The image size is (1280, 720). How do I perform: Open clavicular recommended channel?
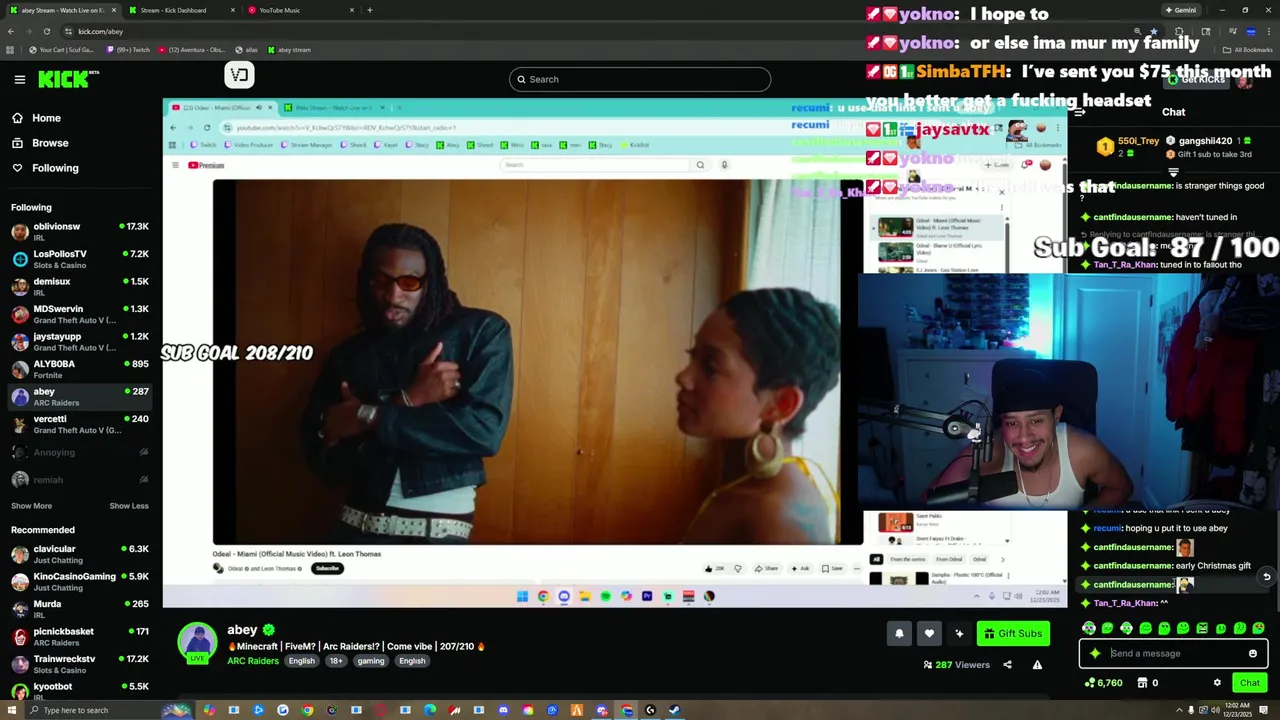(80, 554)
